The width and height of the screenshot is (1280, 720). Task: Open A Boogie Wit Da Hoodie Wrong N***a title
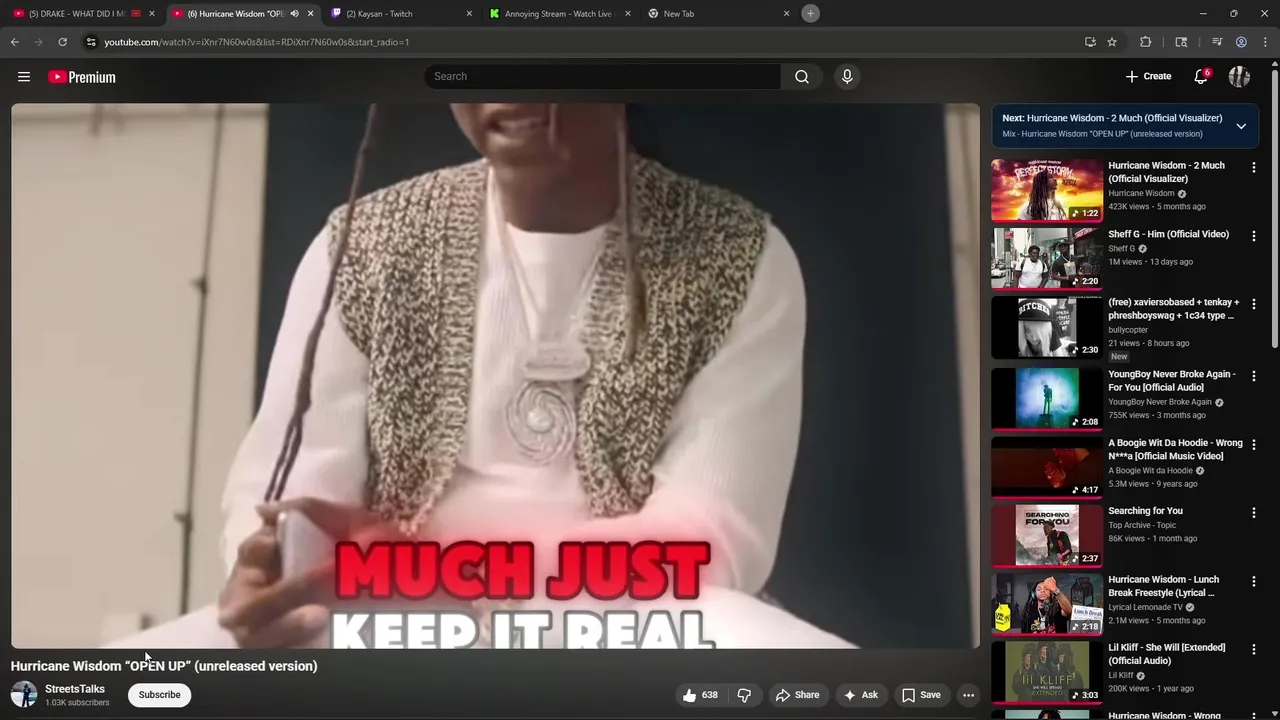pyautogui.click(x=1175, y=449)
